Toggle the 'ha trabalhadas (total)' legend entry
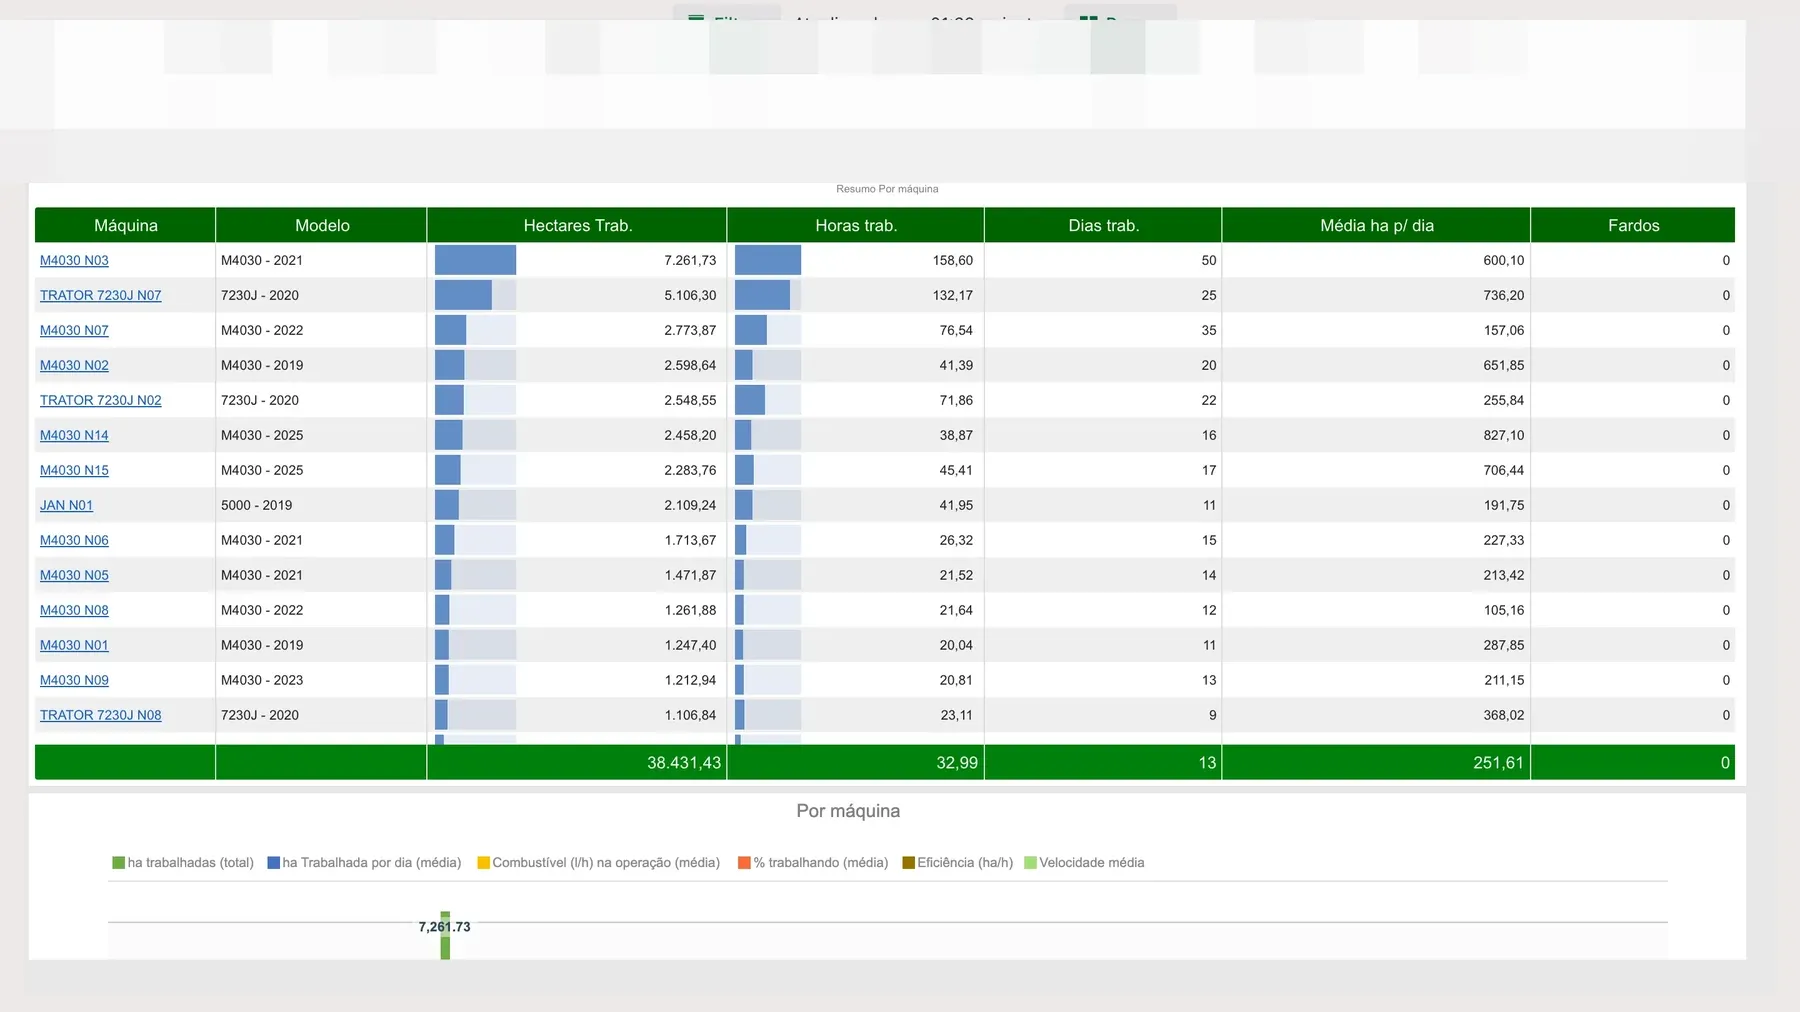 183,863
